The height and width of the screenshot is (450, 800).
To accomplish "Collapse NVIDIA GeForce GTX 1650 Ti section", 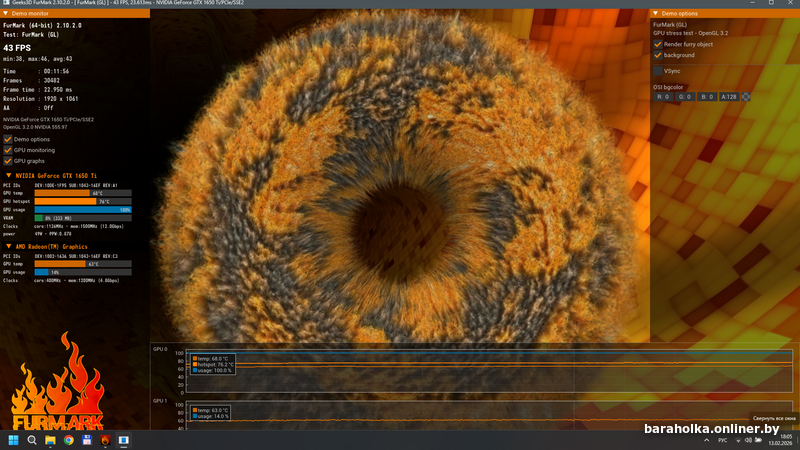I will click(9, 176).
